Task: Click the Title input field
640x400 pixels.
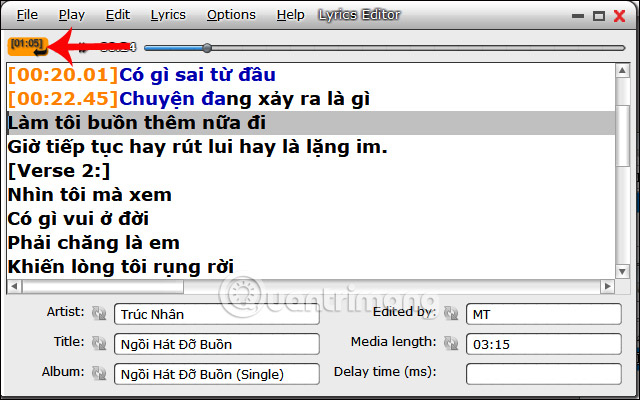Action: 217,344
